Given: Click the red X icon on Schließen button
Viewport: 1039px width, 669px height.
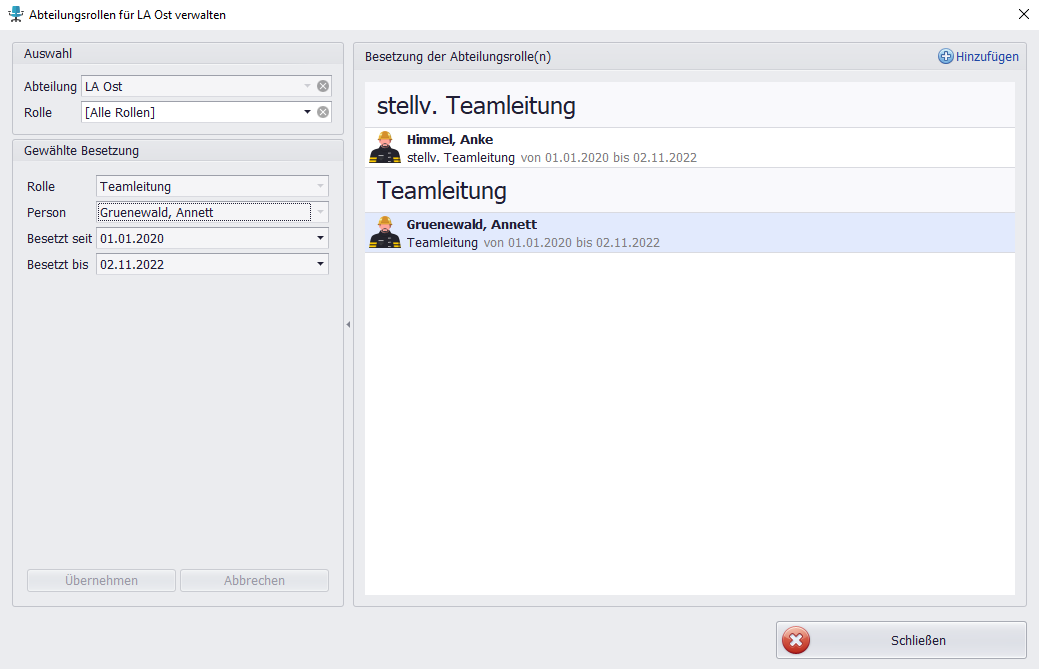Looking at the screenshot, I should click(x=796, y=641).
